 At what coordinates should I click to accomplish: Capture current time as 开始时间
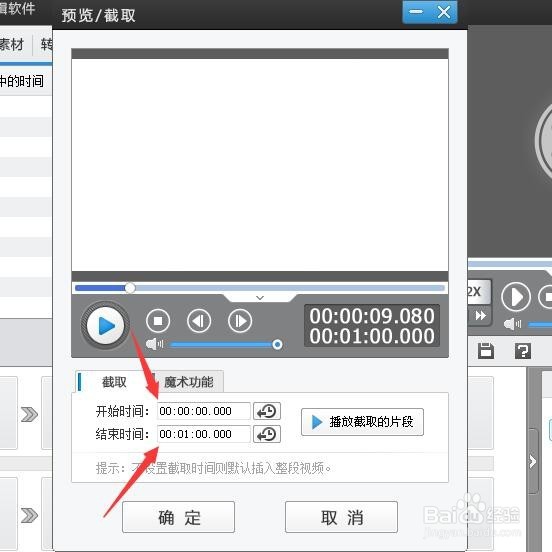coord(267,411)
